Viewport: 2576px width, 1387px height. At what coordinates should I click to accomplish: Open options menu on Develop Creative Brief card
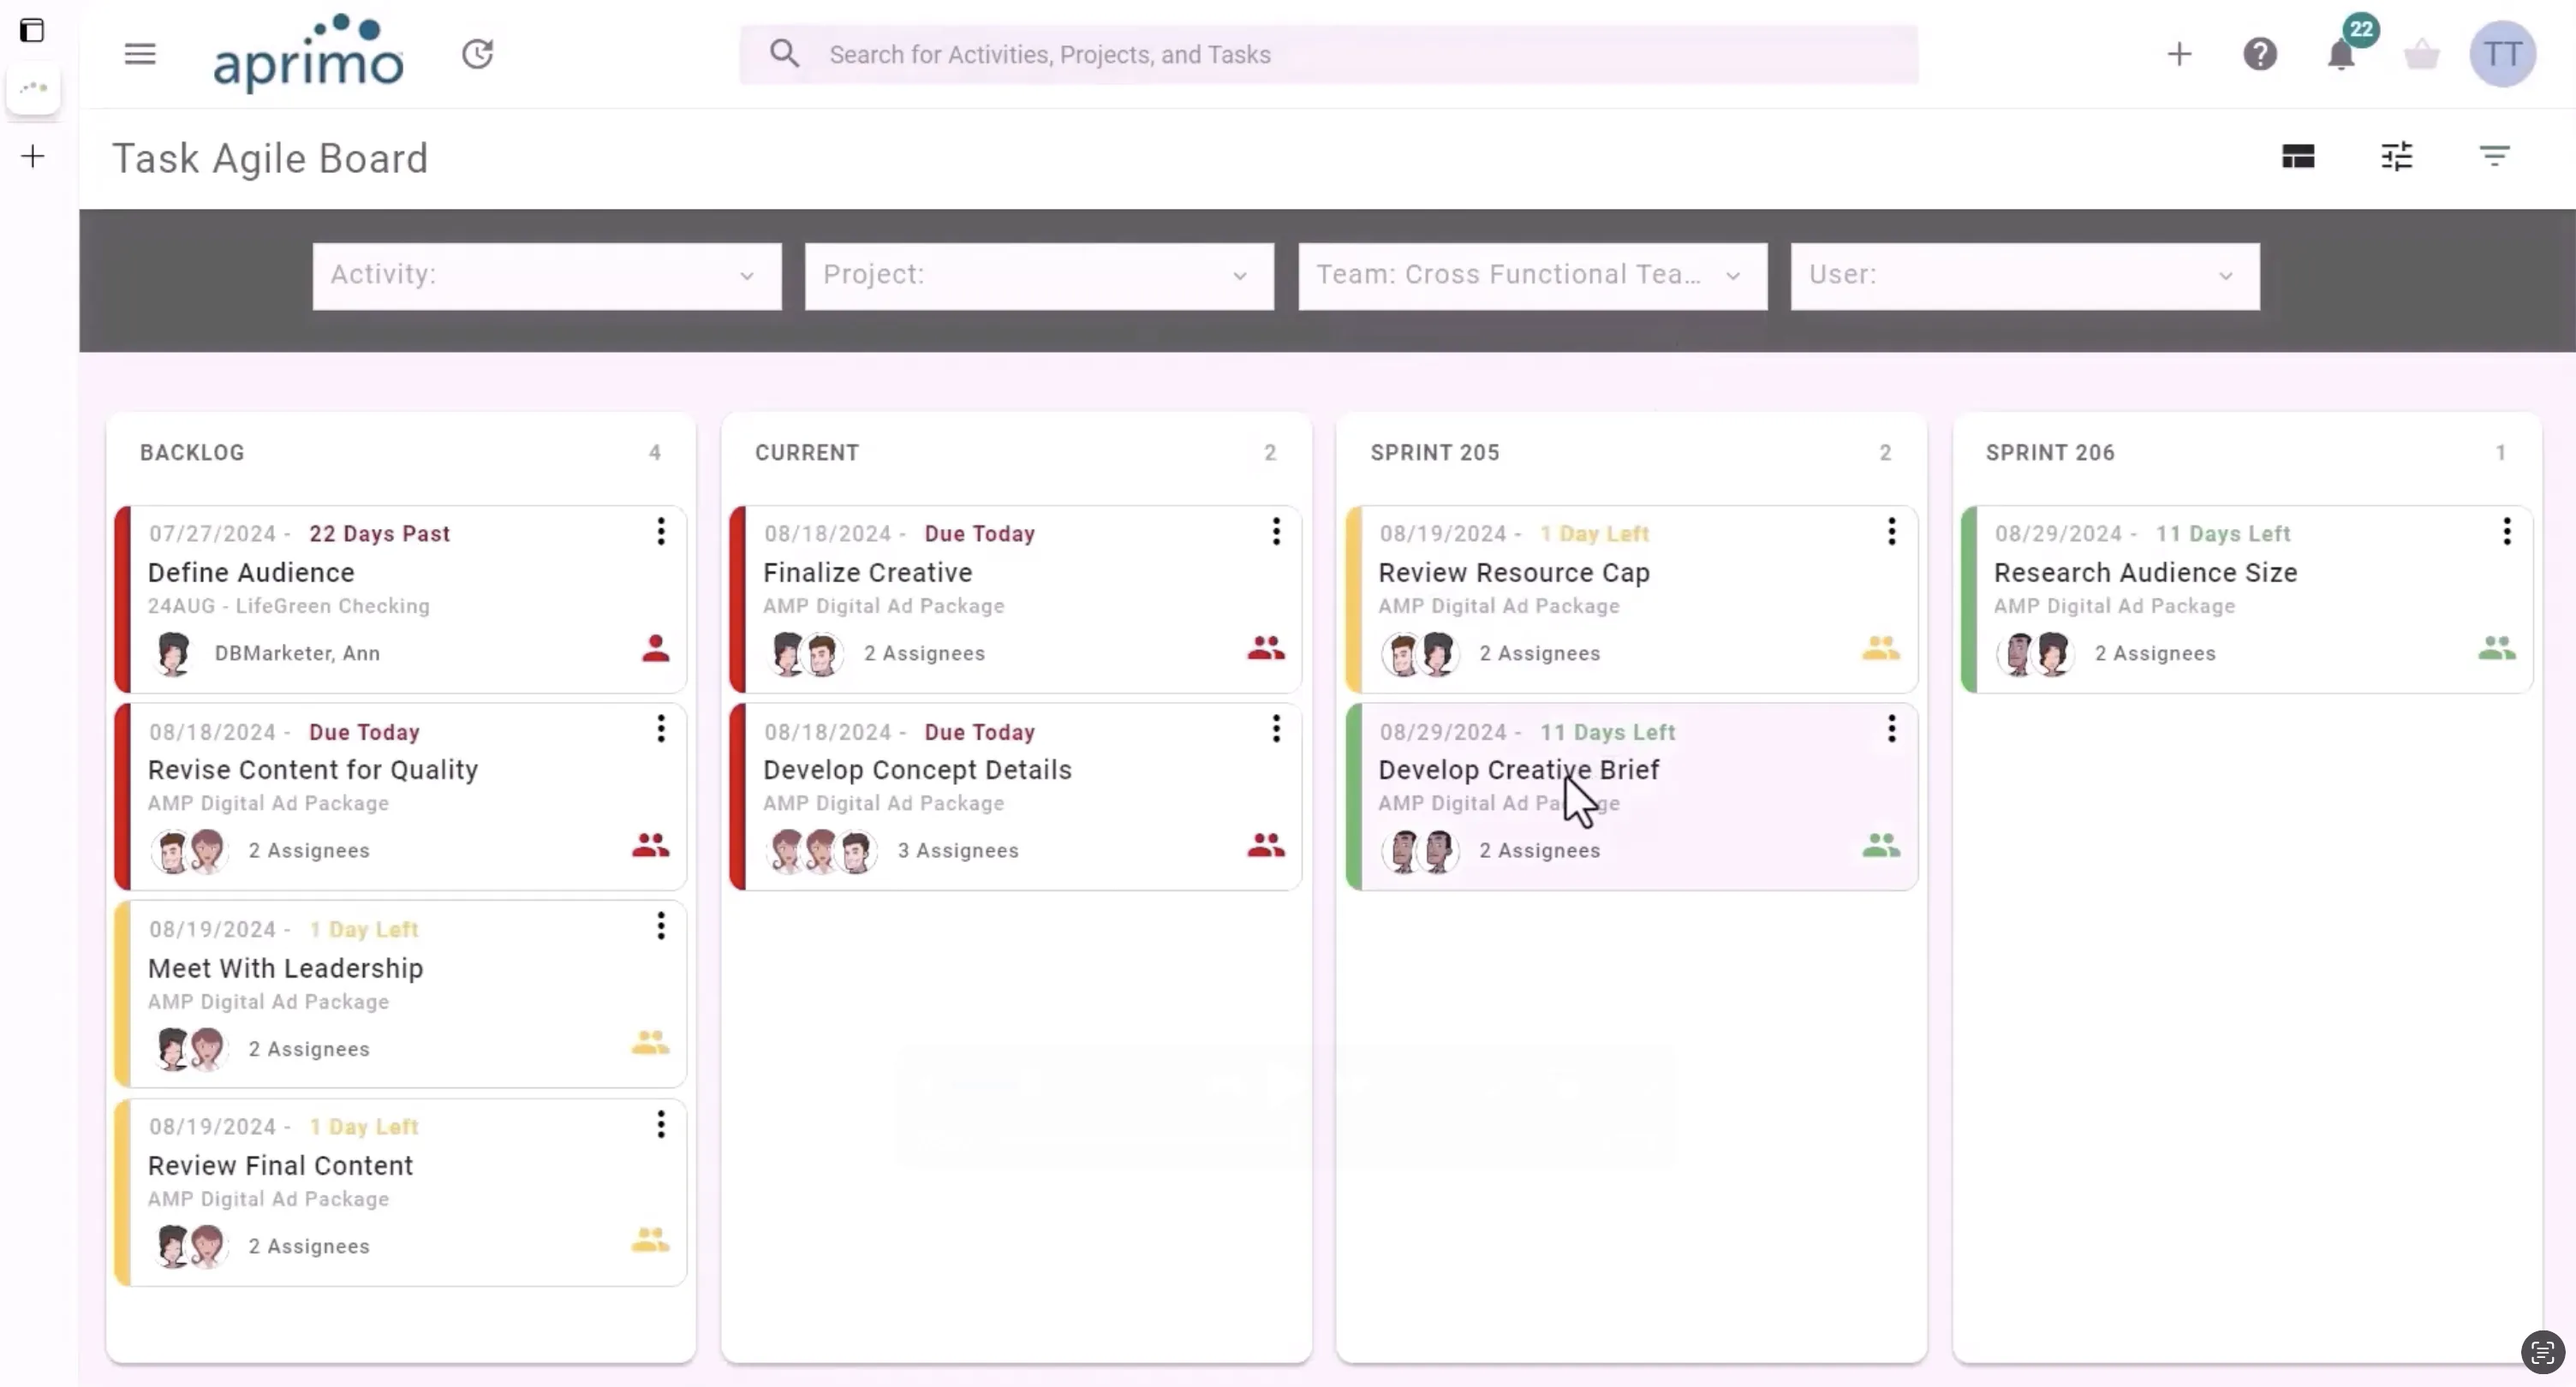[x=1892, y=730]
